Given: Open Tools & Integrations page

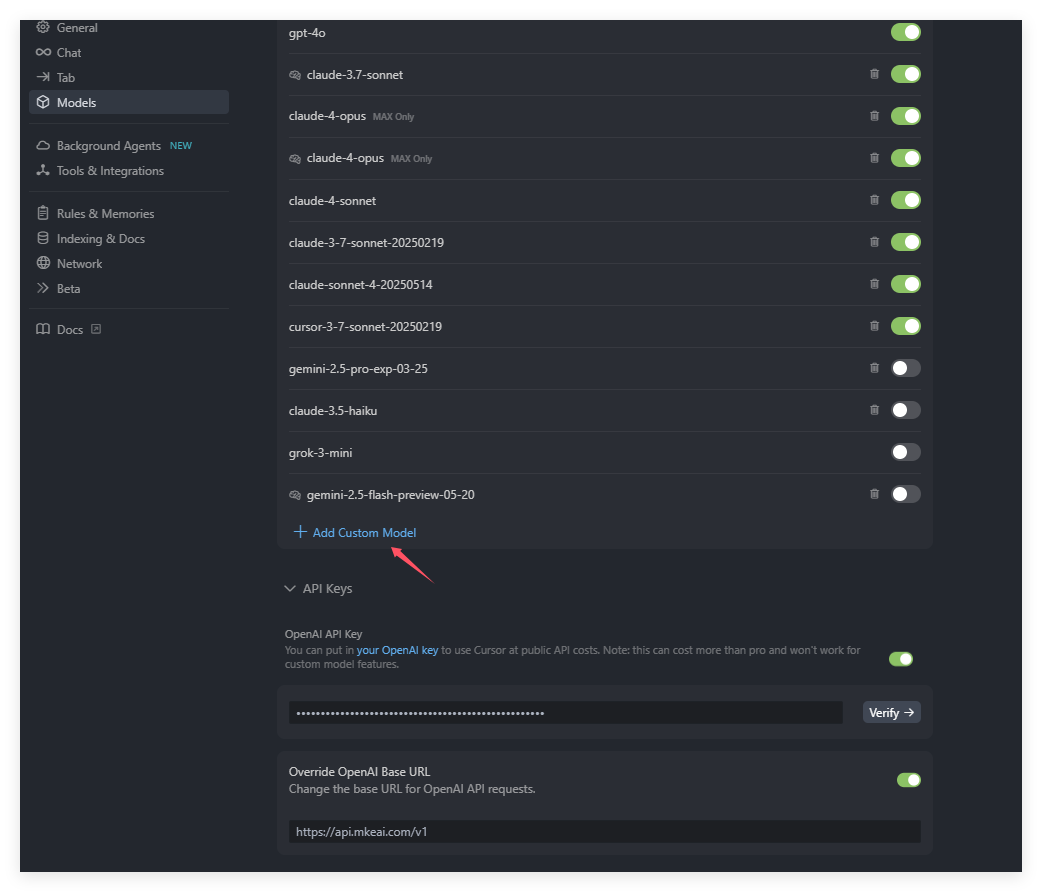Looking at the screenshot, I should (x=110, y=171).
